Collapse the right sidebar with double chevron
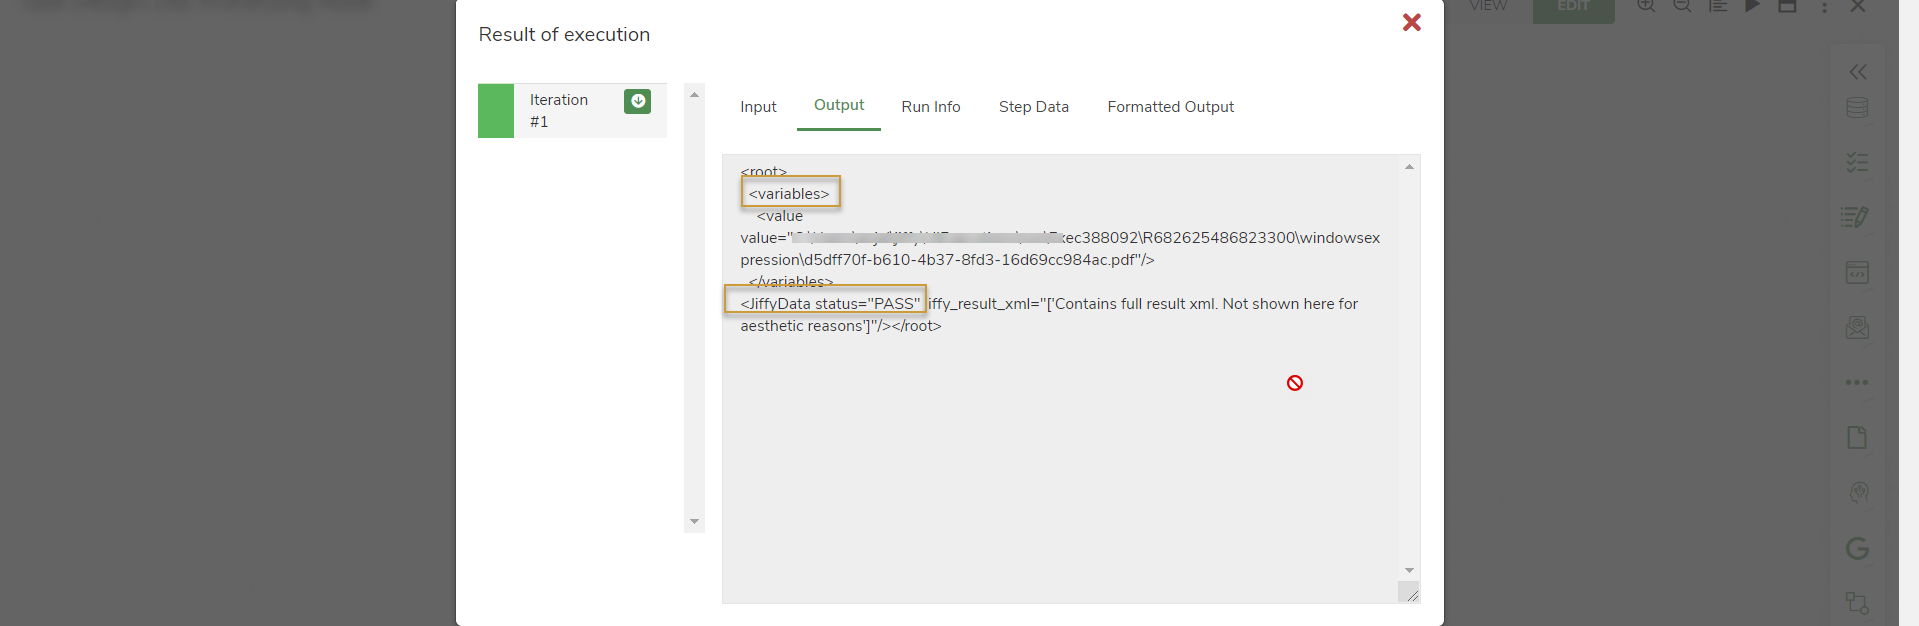The image size is (1919, 626). pos(1858,72)
